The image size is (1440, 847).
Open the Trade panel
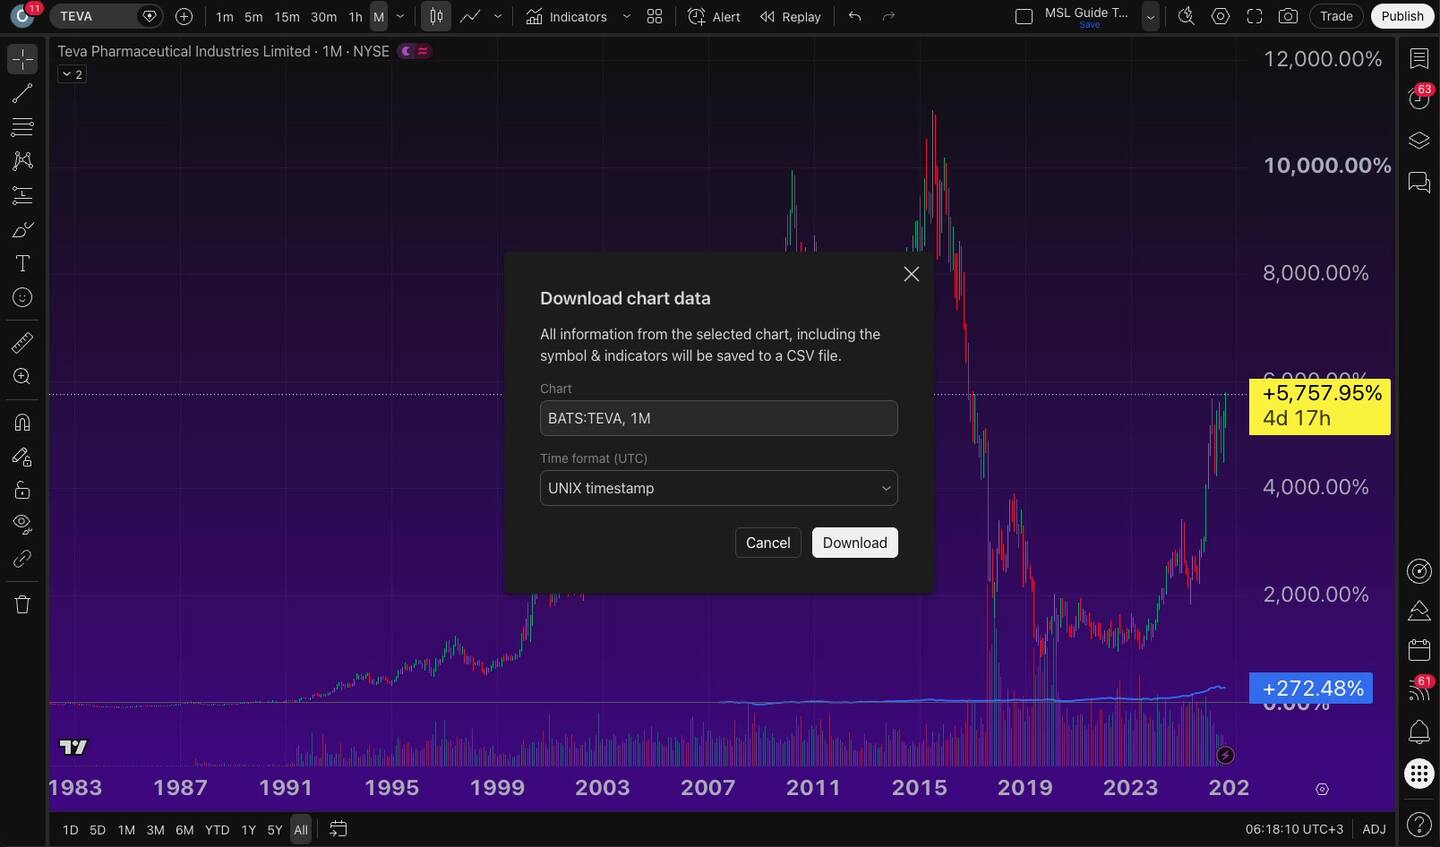(1336, 16)
